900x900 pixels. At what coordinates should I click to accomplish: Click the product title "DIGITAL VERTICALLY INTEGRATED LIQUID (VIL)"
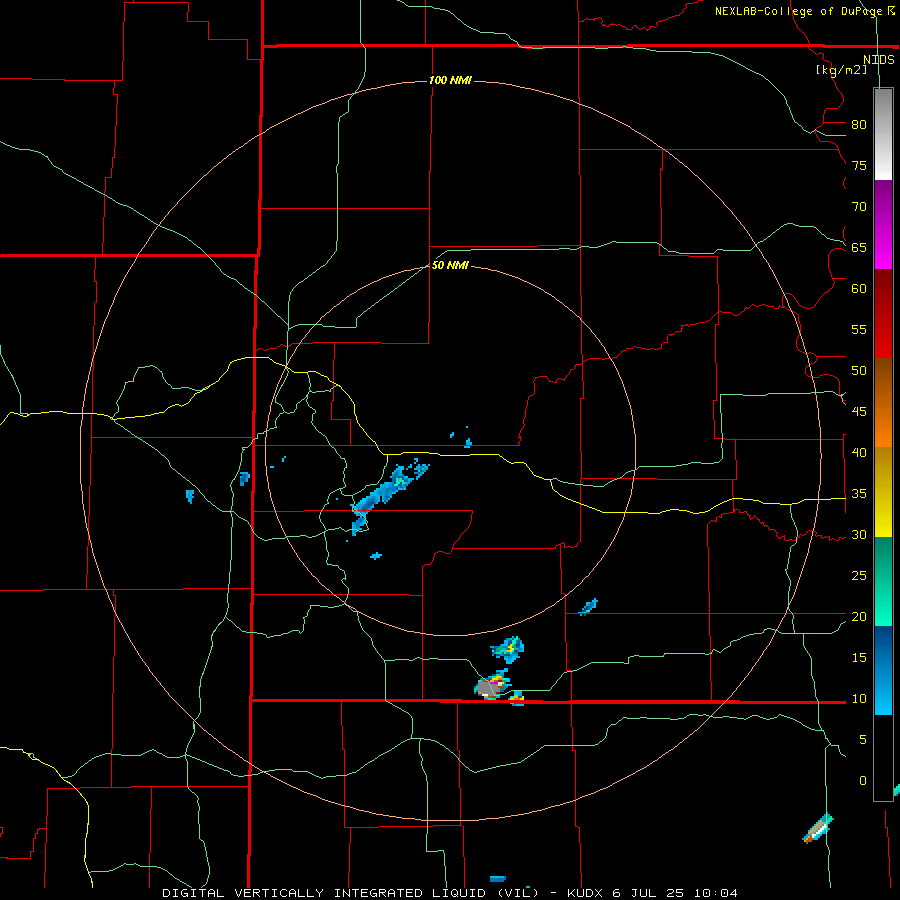352,893
